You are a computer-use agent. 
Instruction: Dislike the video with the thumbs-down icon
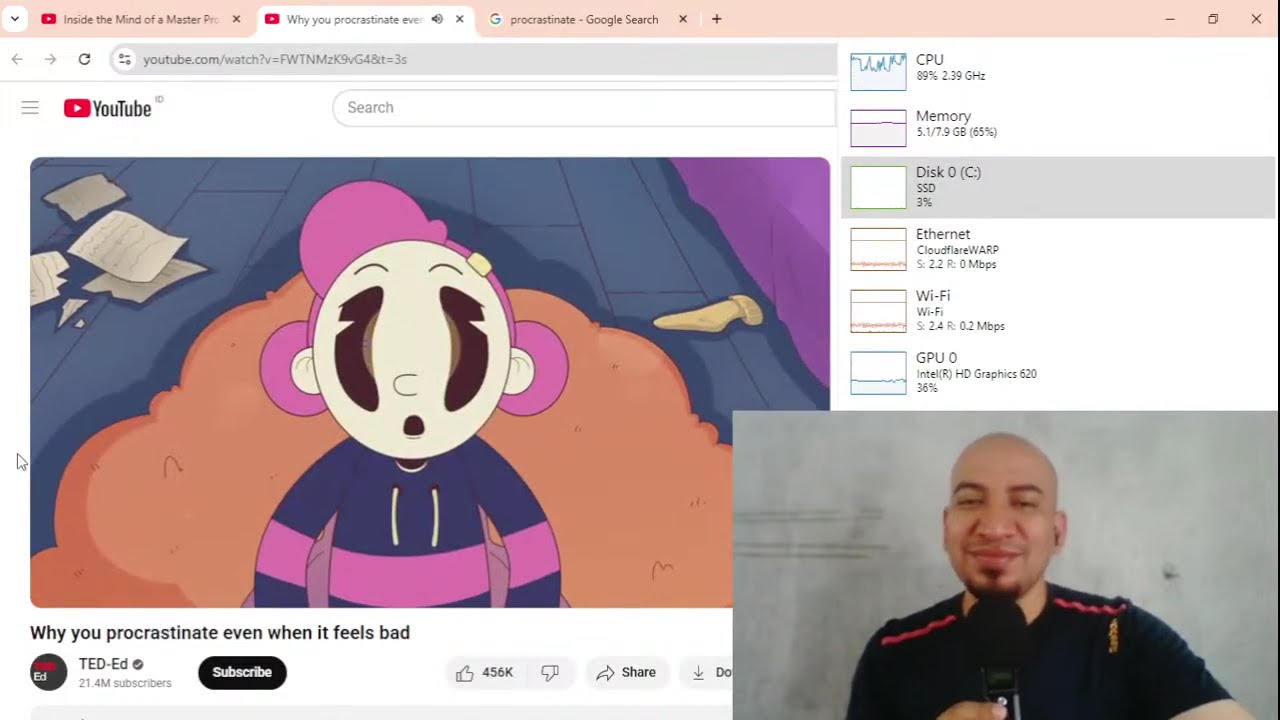click(550, 672)
